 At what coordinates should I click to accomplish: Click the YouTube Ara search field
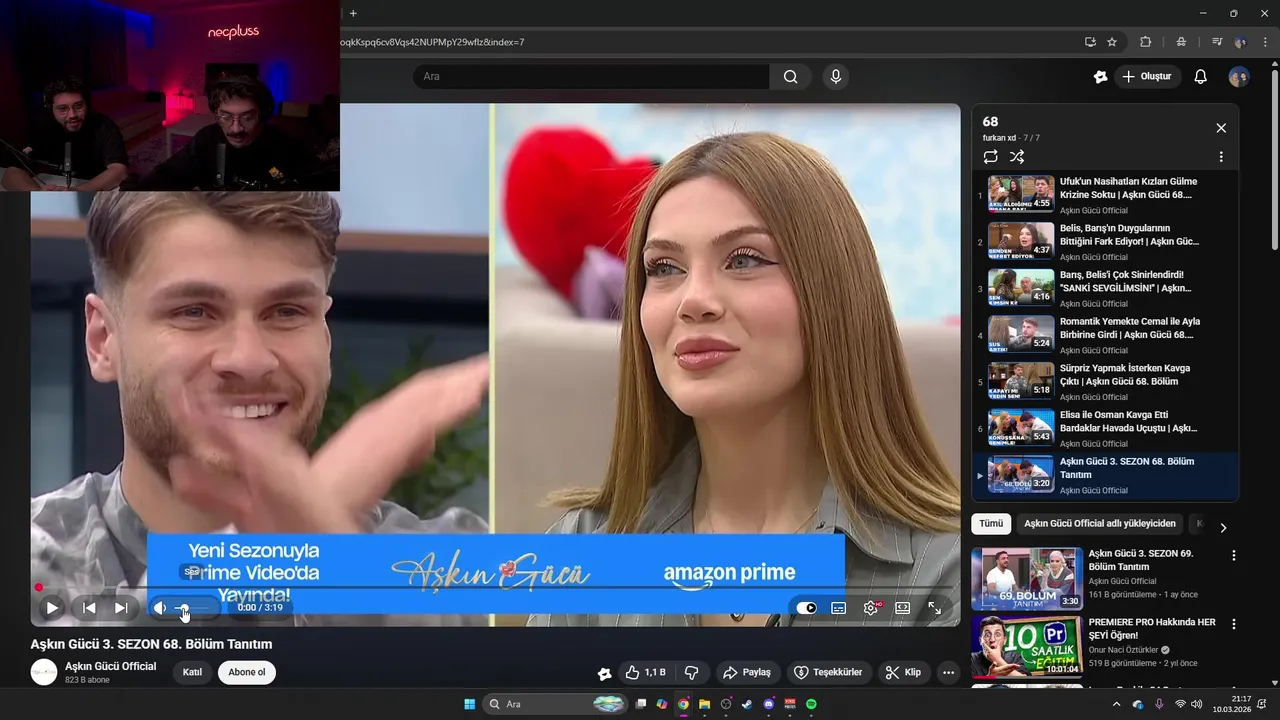click(x=591, y=76)
